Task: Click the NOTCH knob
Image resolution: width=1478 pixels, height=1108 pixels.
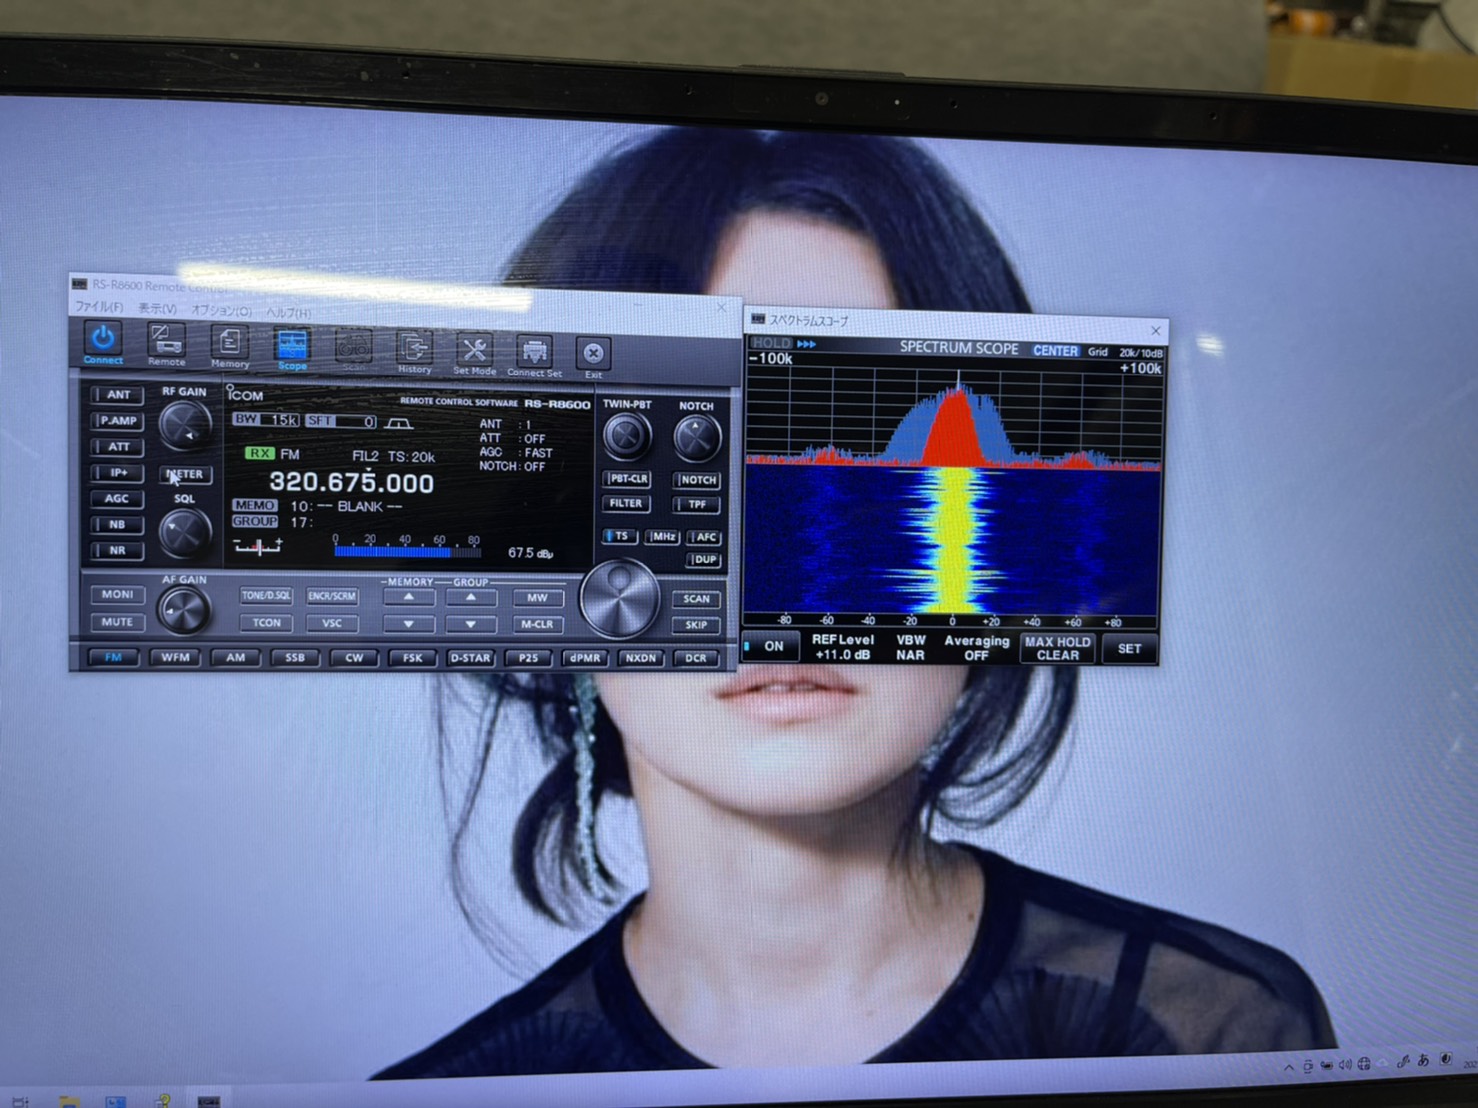Action: (x=696, y=438)
